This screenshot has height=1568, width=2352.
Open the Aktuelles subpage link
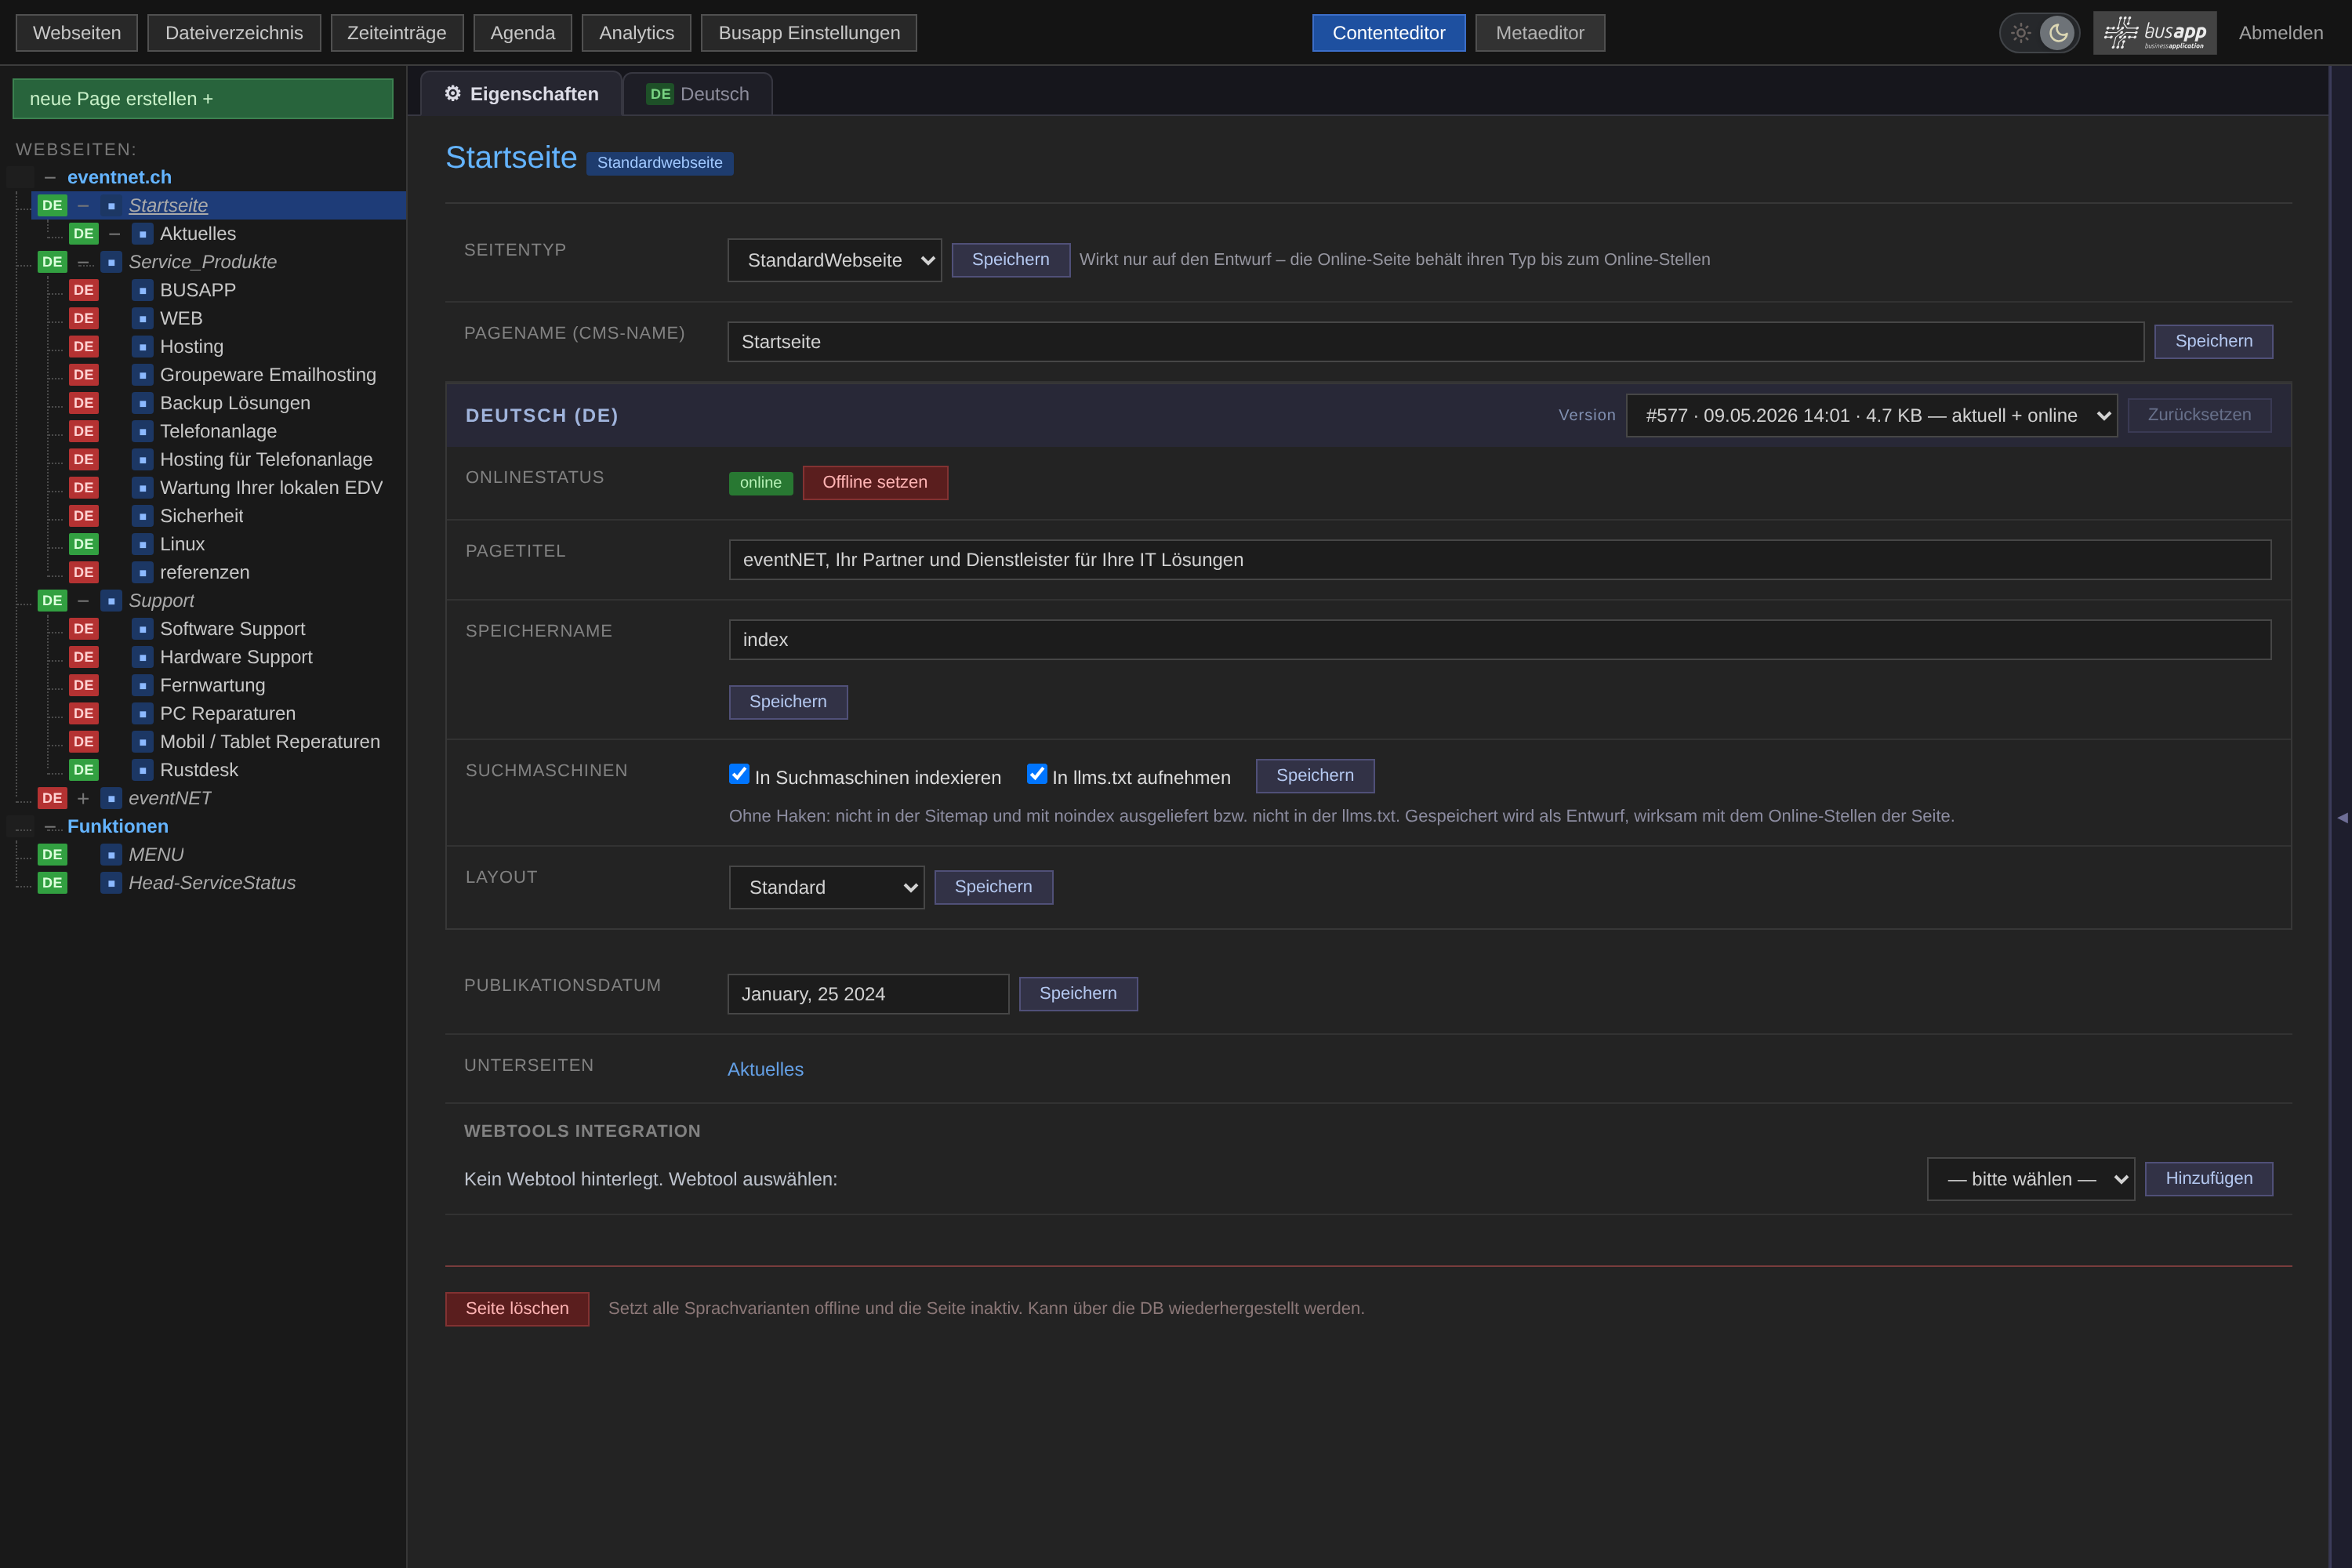pos(765,1069)
